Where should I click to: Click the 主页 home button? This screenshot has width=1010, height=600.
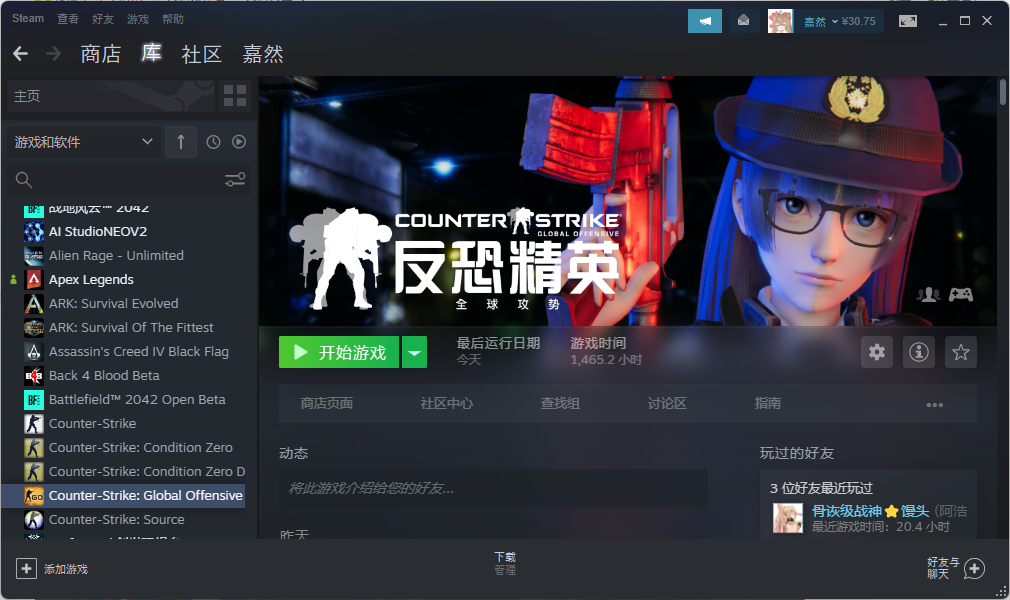pyautogui.click(x=111, y=96)
